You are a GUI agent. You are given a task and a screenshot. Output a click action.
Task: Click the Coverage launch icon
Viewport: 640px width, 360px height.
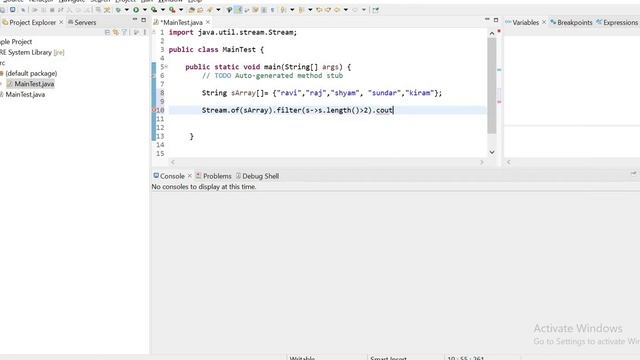point(154,9)
